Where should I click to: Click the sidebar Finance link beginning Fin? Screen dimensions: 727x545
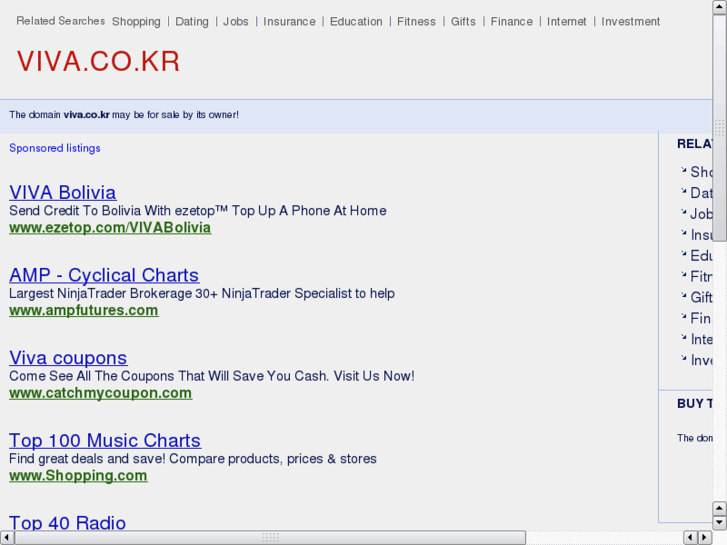point(701,319)
